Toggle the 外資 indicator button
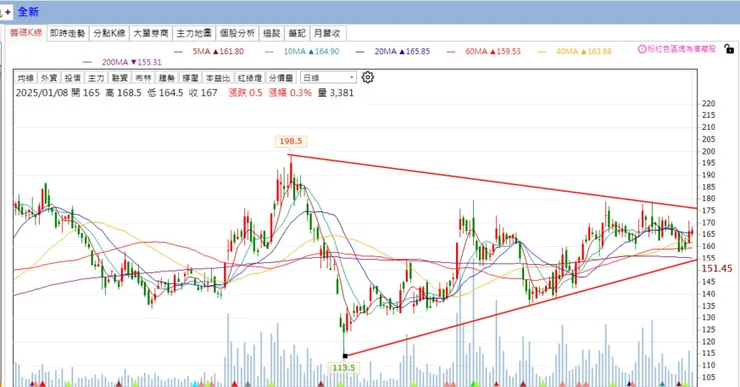The image size is (740, 387). (x=49, y=78)
